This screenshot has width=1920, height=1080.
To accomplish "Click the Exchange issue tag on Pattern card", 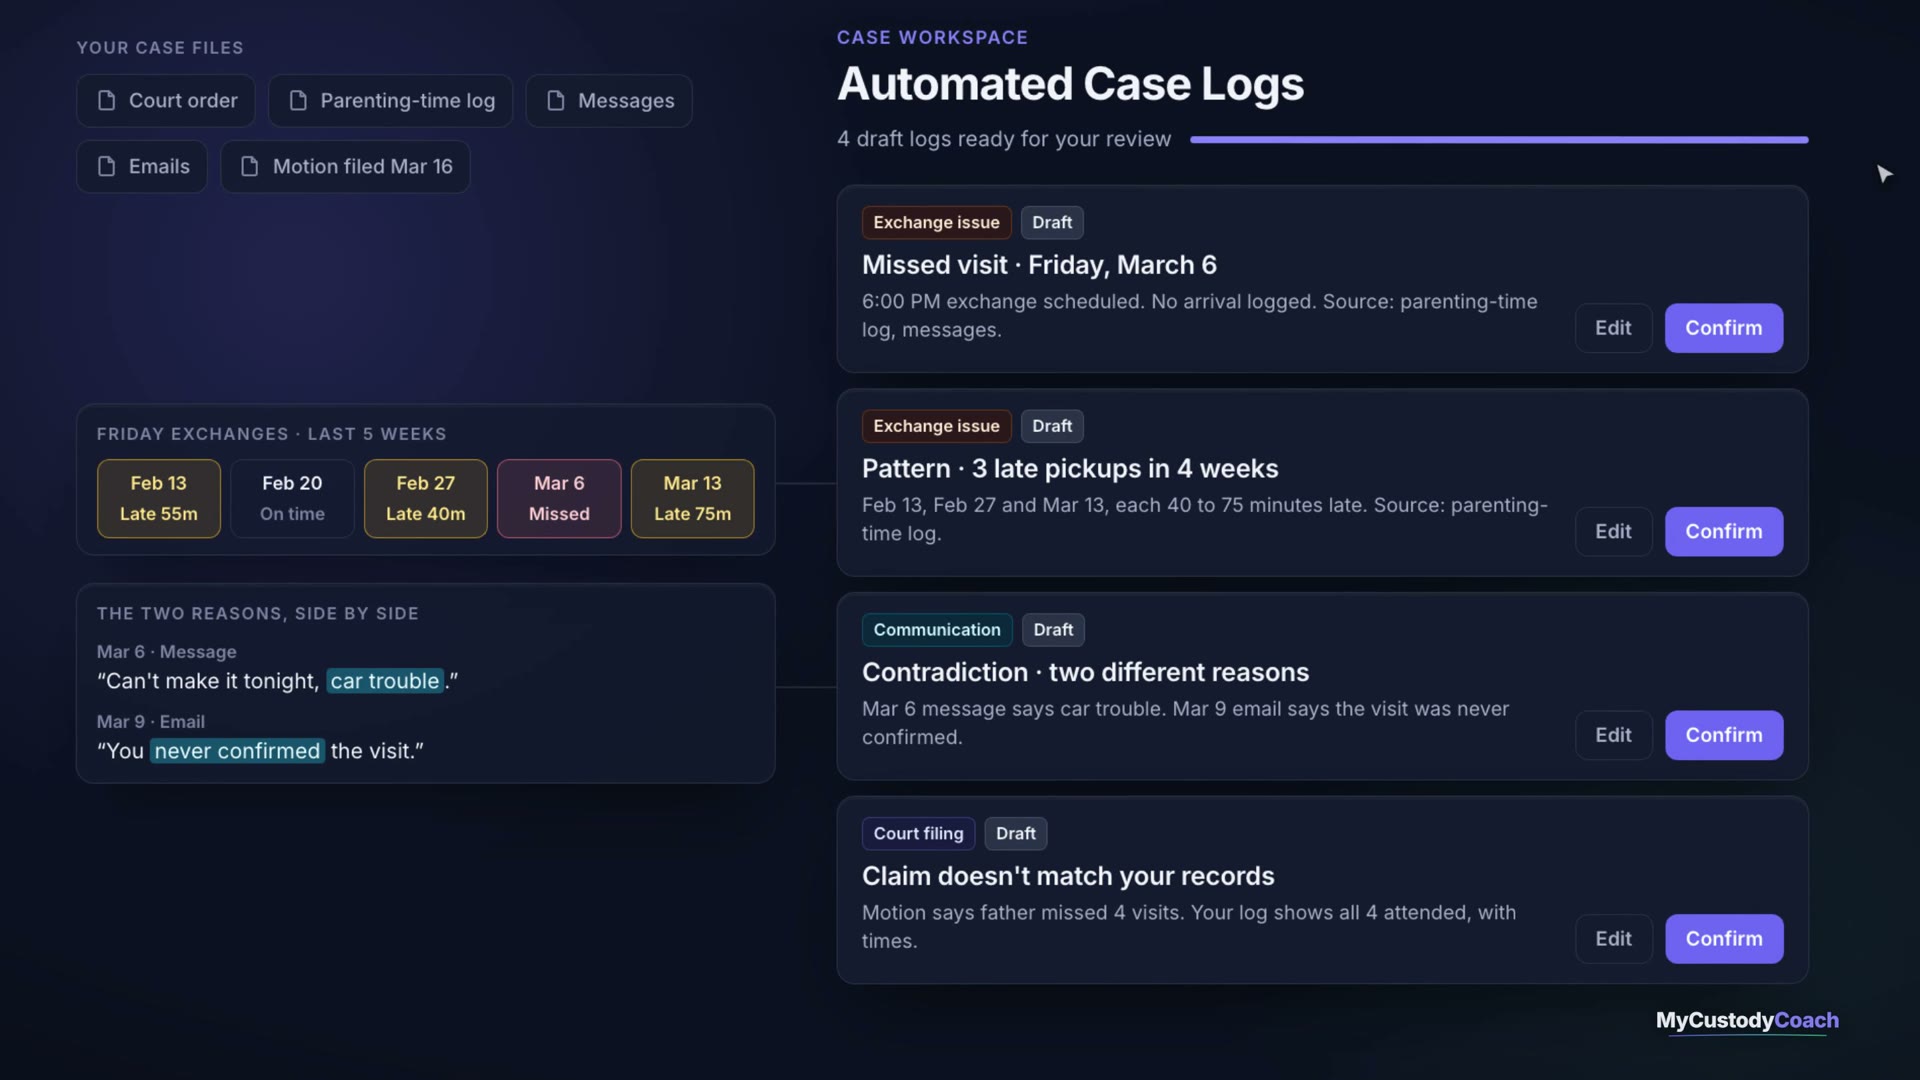I will pyautogui.click(x=936, y=426).
